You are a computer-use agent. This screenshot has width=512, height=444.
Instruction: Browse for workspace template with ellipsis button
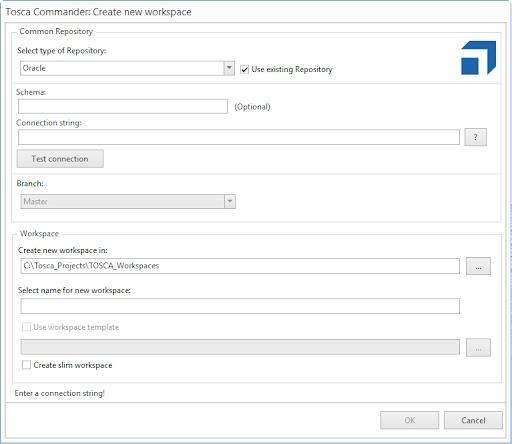[478, 347]
